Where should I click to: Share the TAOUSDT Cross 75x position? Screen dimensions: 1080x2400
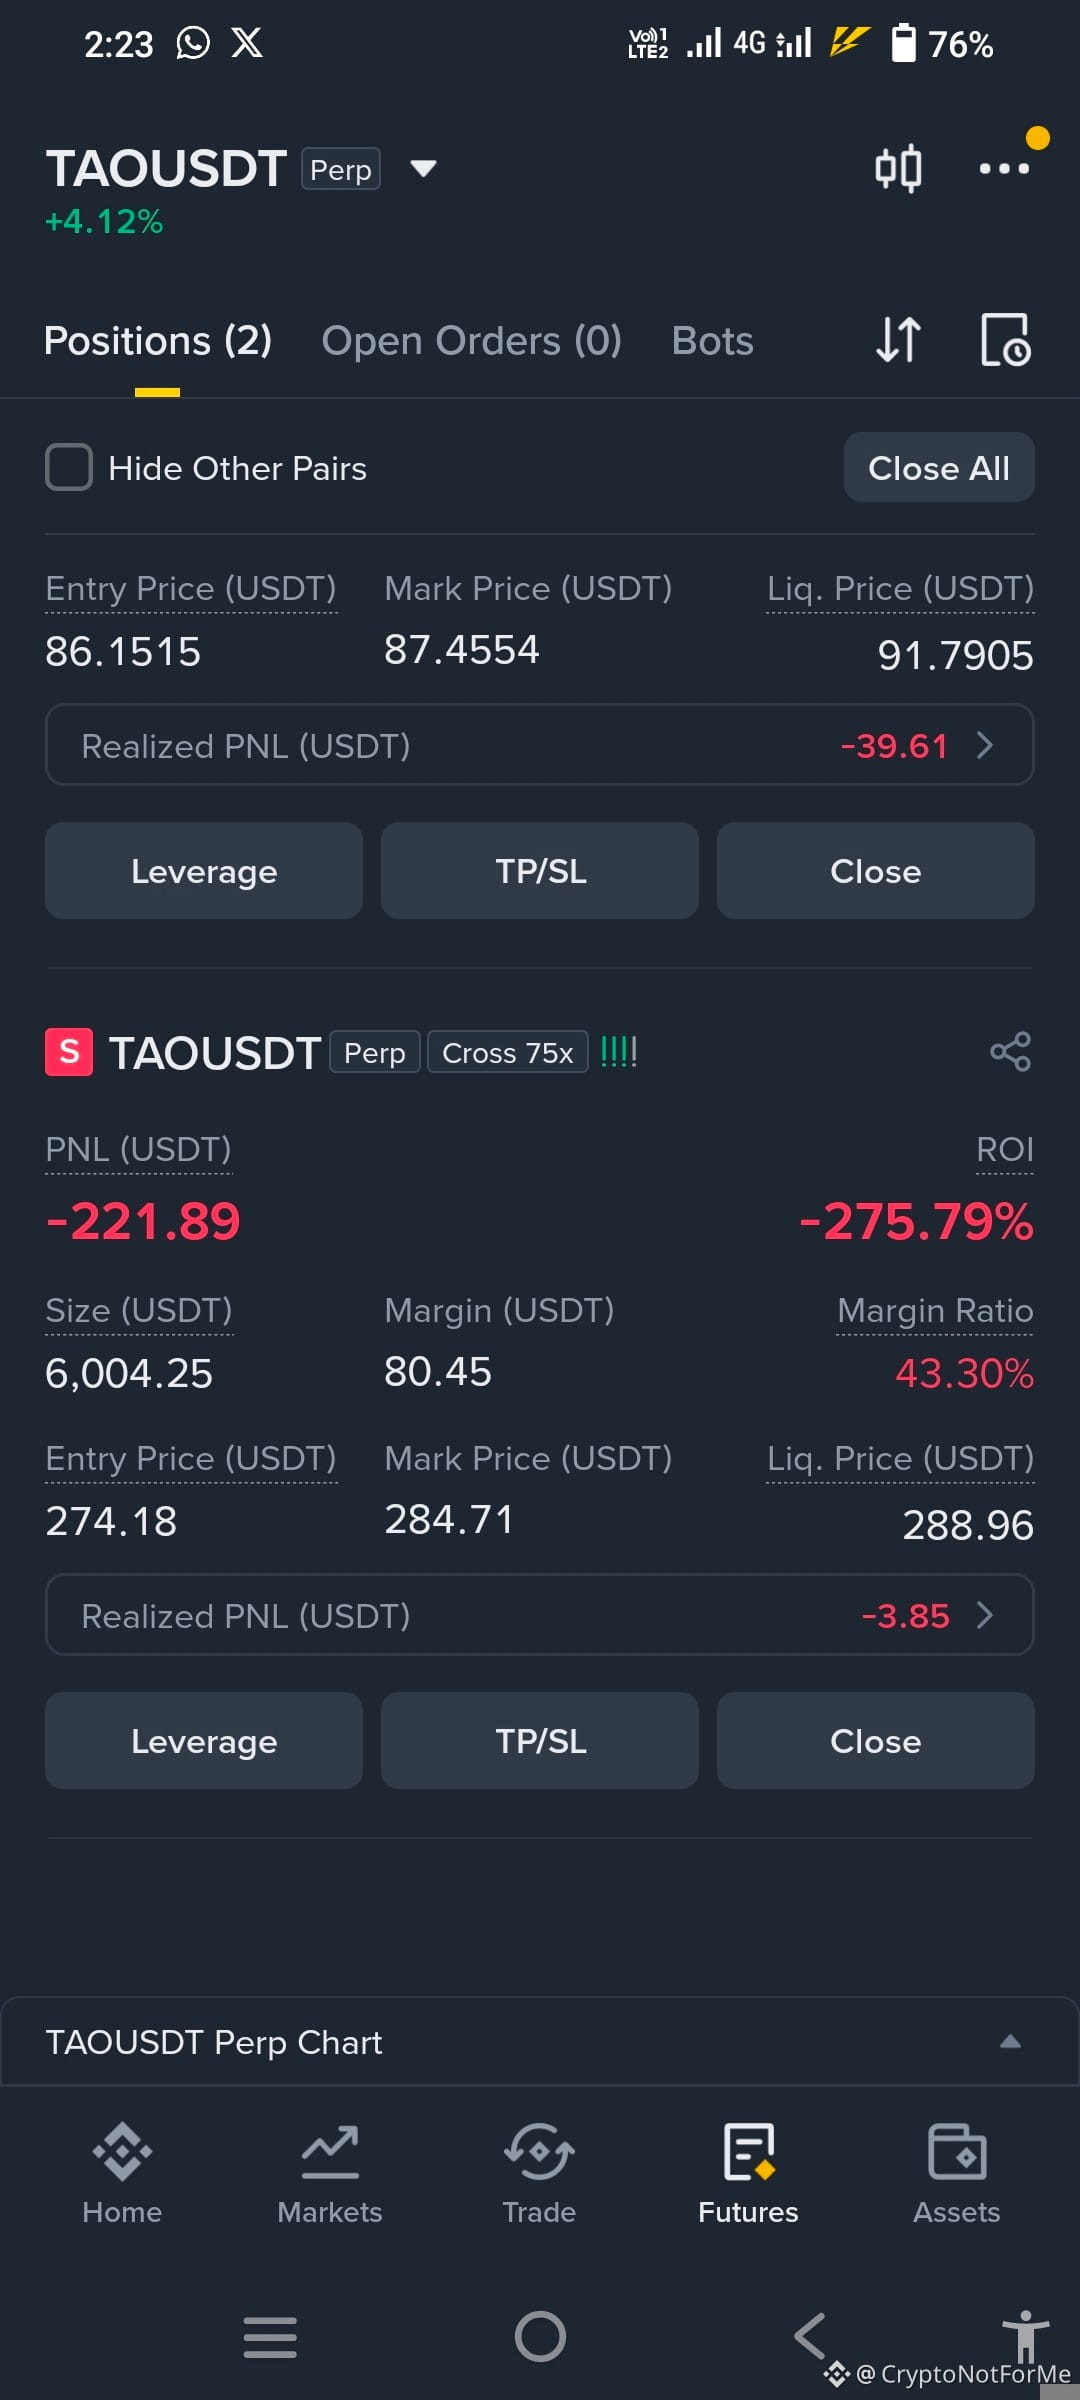tap(1010, 1052)
